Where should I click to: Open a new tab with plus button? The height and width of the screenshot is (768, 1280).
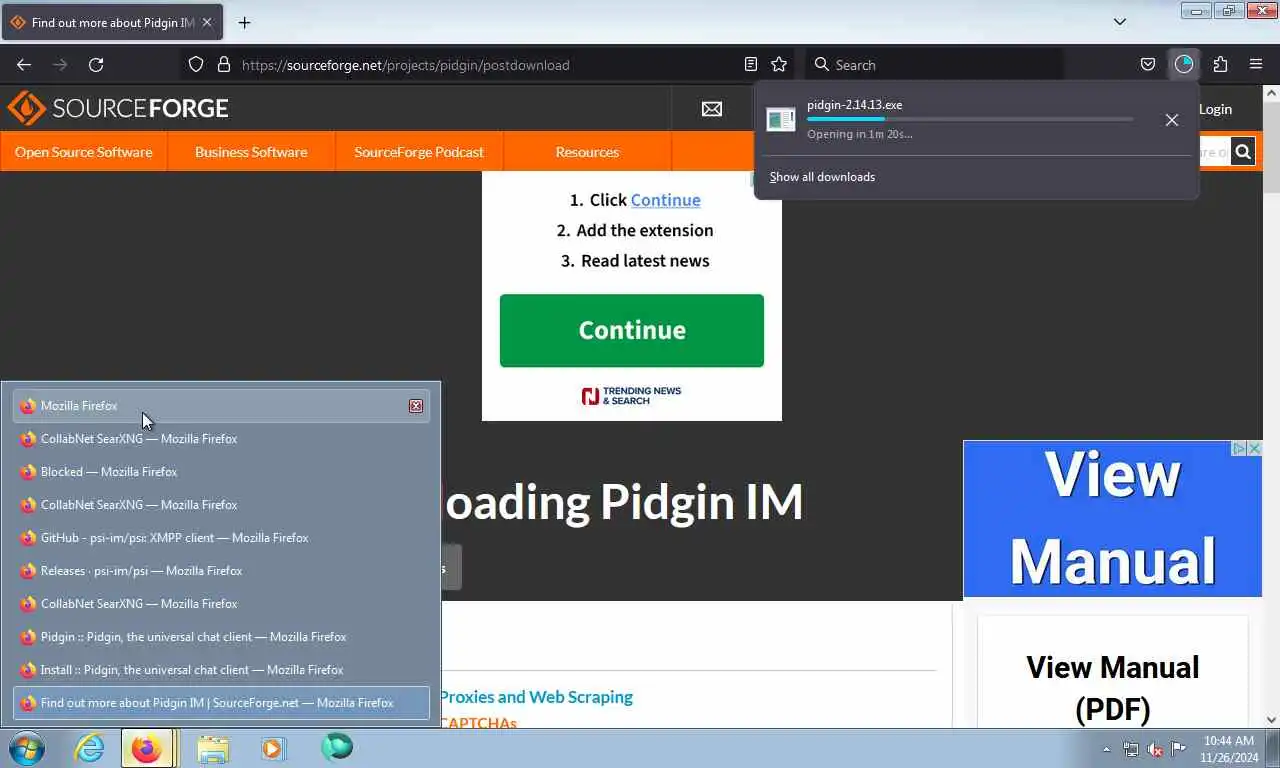pyautogui.click(x=244, y=22)
